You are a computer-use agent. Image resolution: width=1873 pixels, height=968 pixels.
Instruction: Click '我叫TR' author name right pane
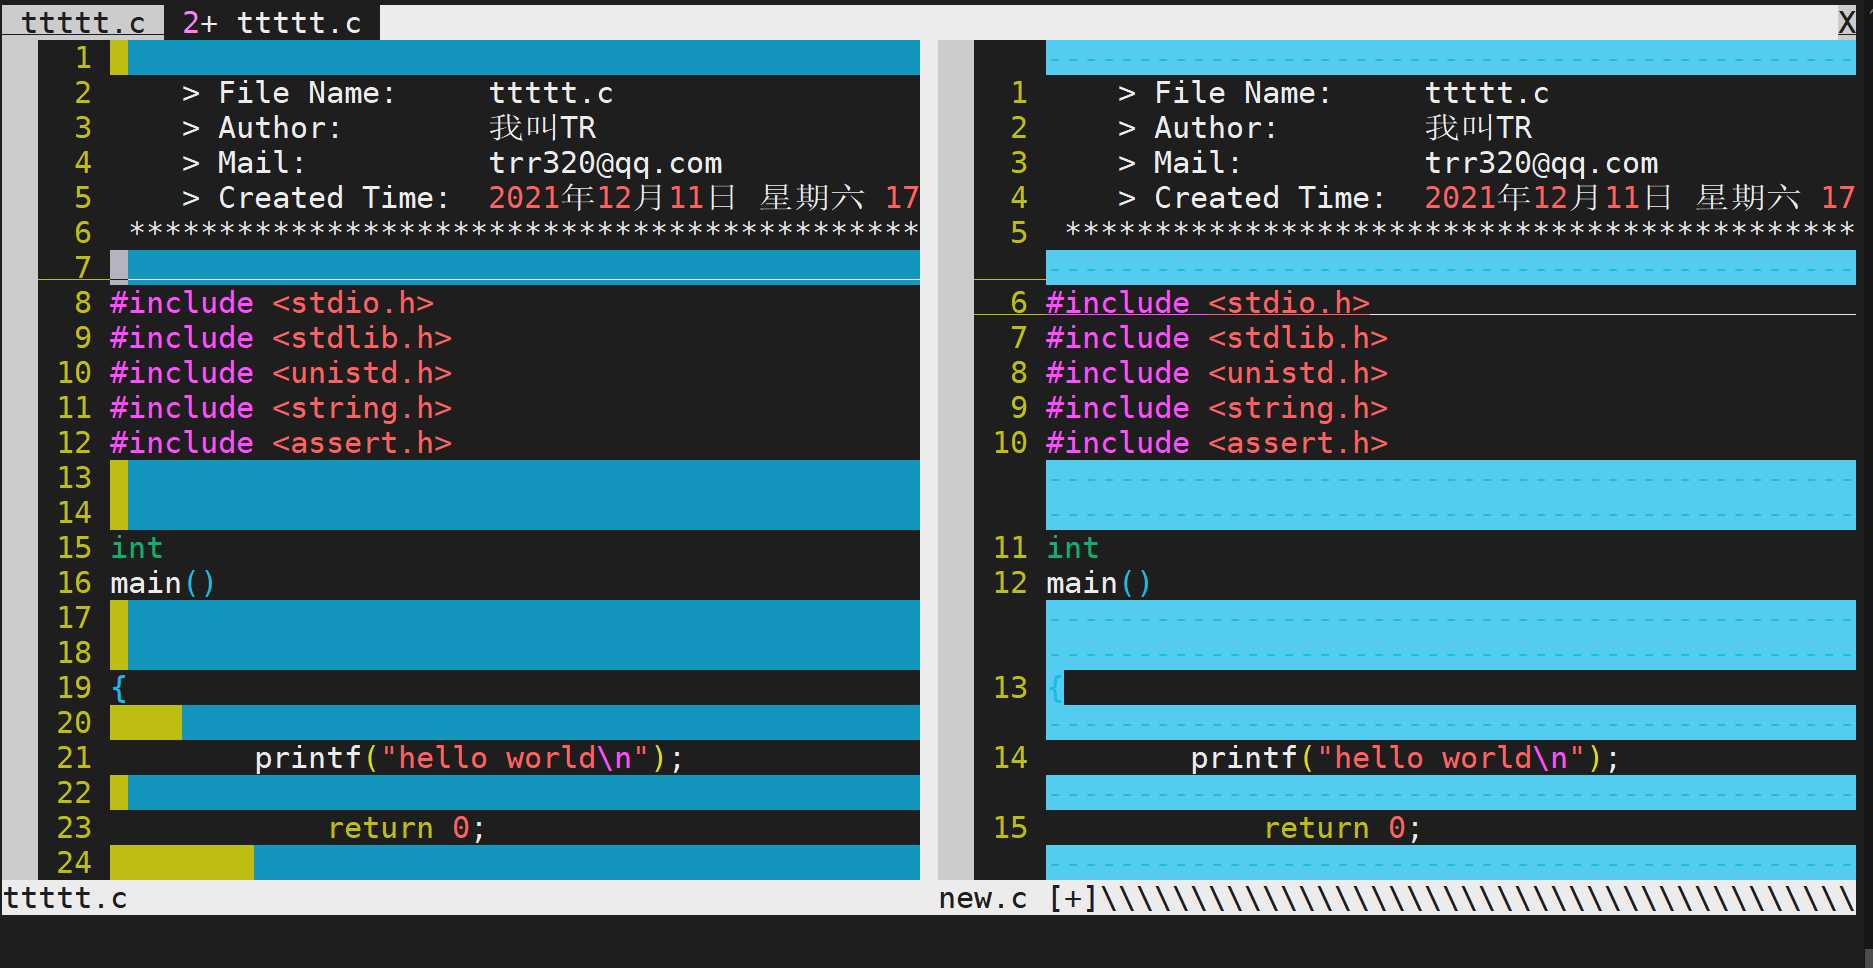click(x=1479, y=128)
